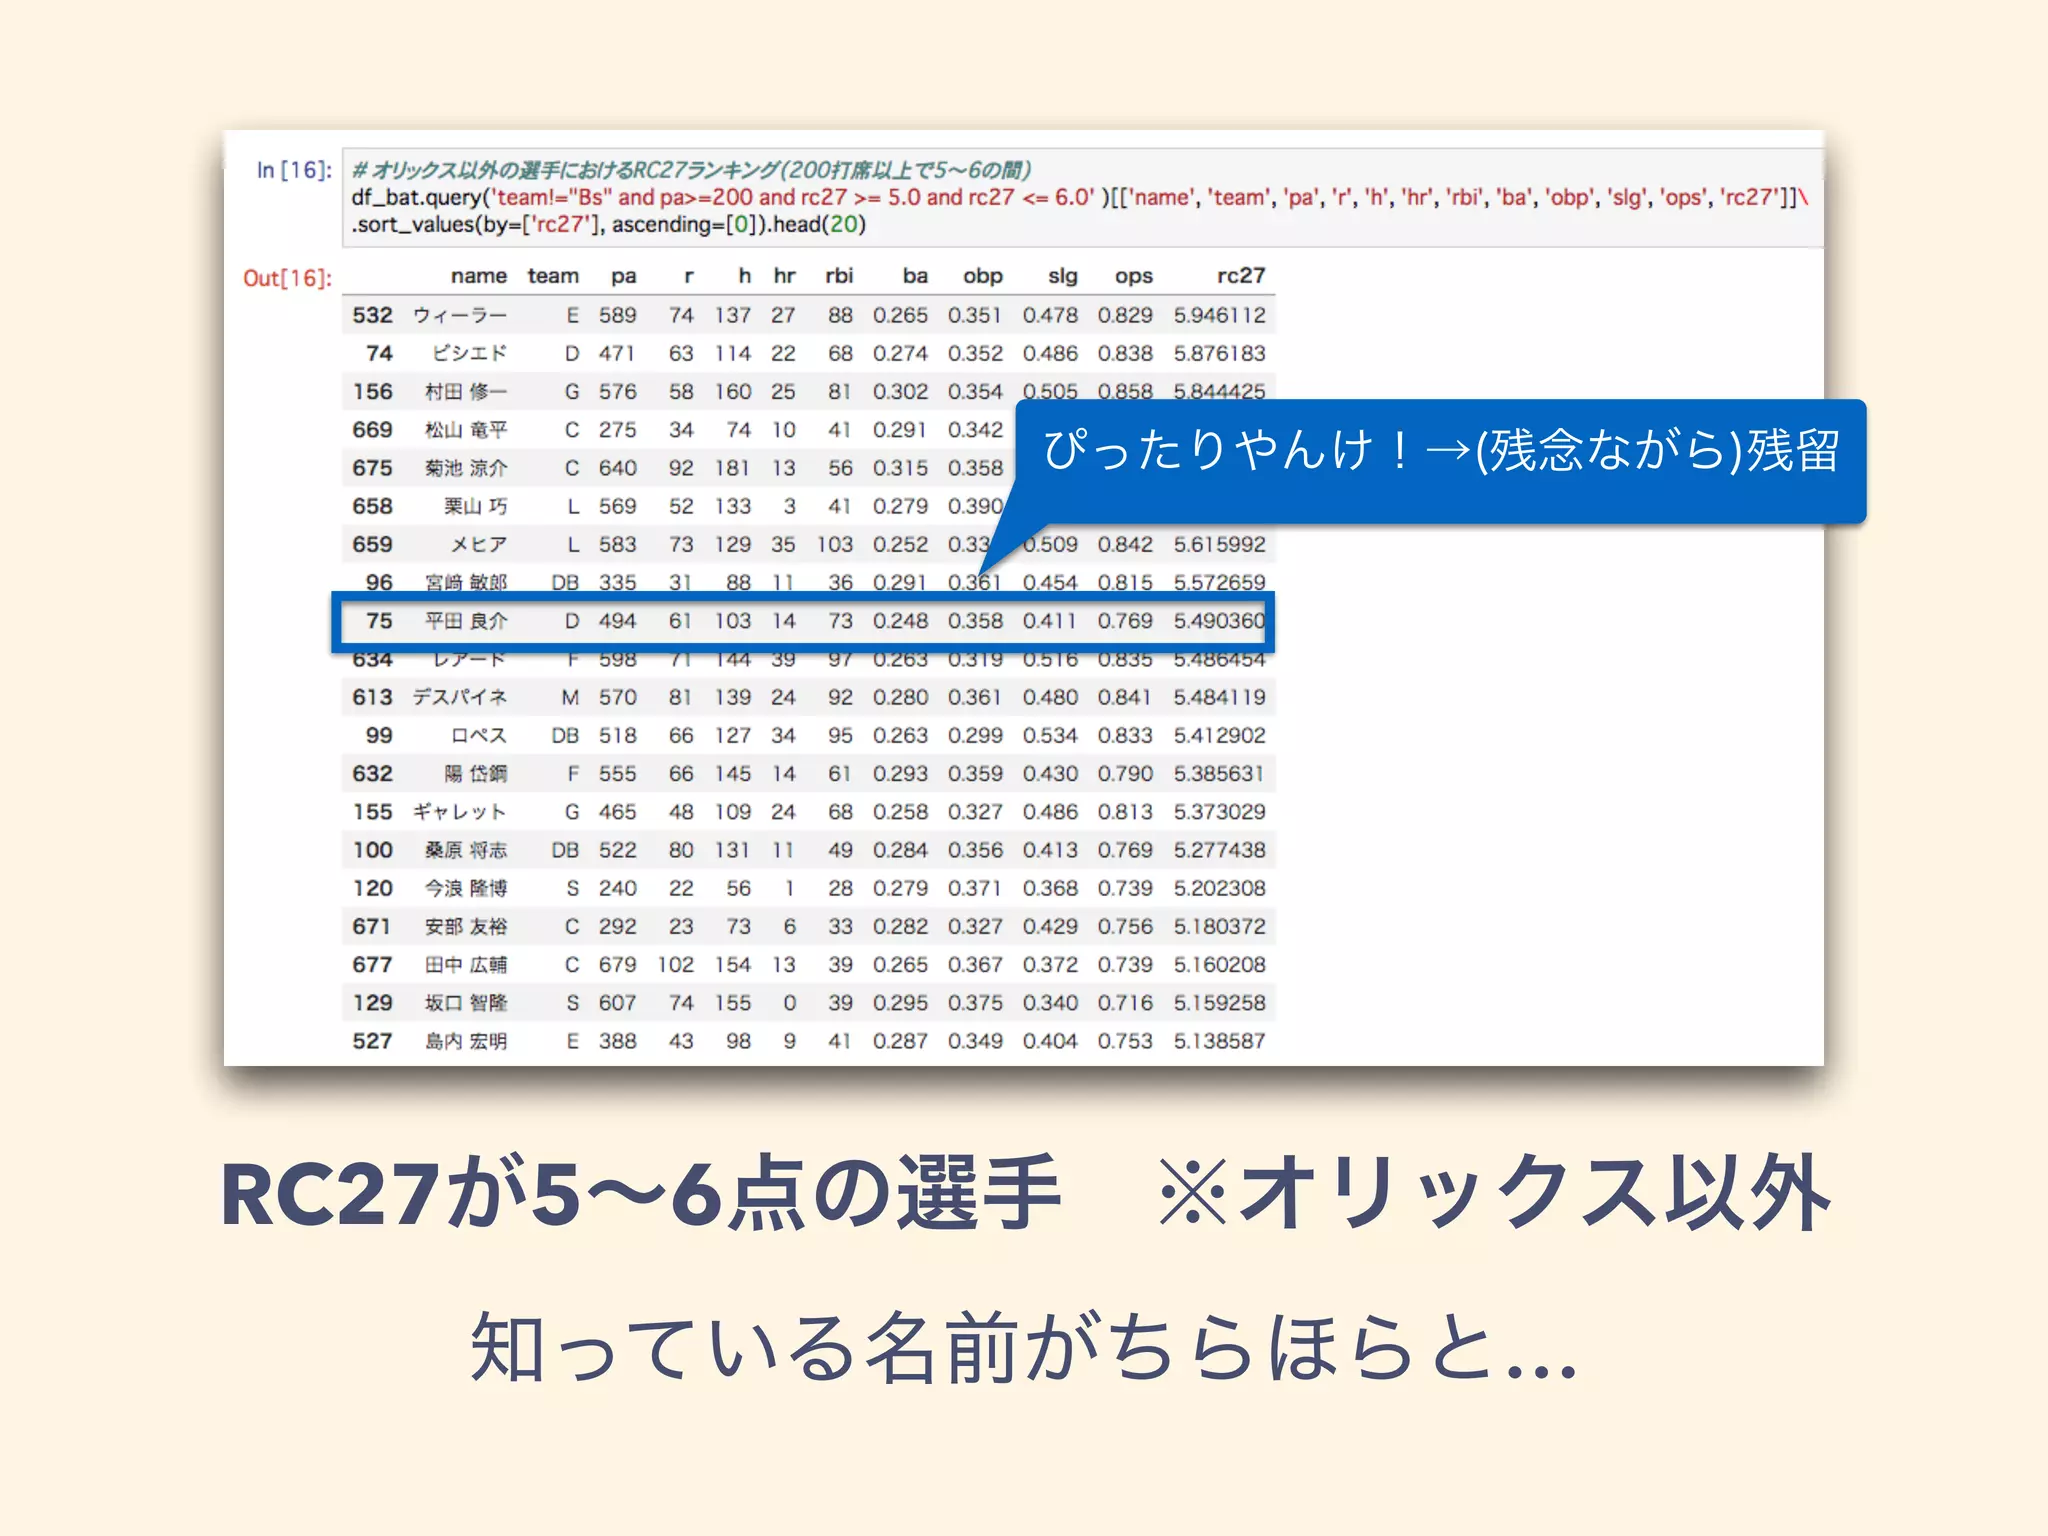Select player name 安部 友裕
The height and width of the screenshot is (1536, 2048).
click(466, 927)
